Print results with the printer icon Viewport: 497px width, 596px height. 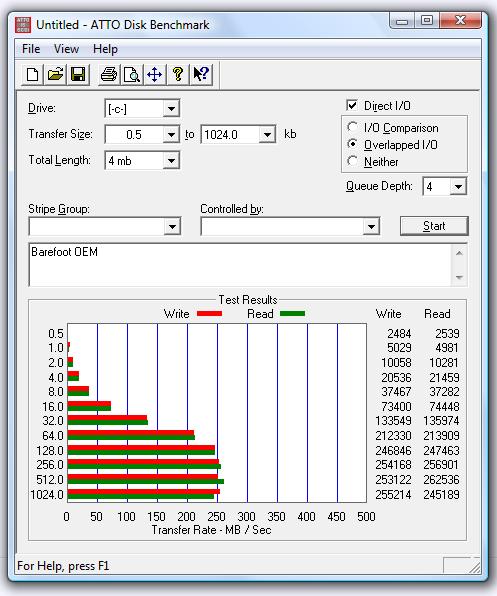pyautogui.click(x=109, y=74)
